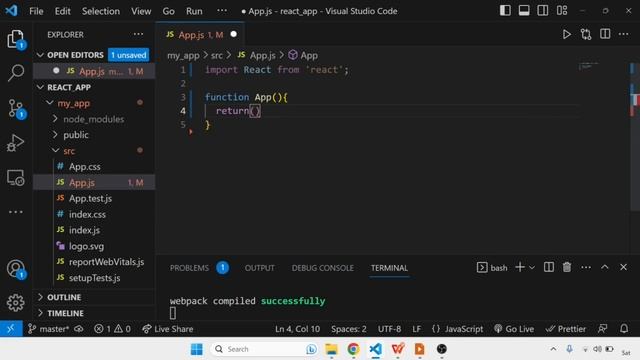Switch to the Output tab
The width and height of the screenshot is (640, 360).
pyautogui.click(x=260, y=268)
